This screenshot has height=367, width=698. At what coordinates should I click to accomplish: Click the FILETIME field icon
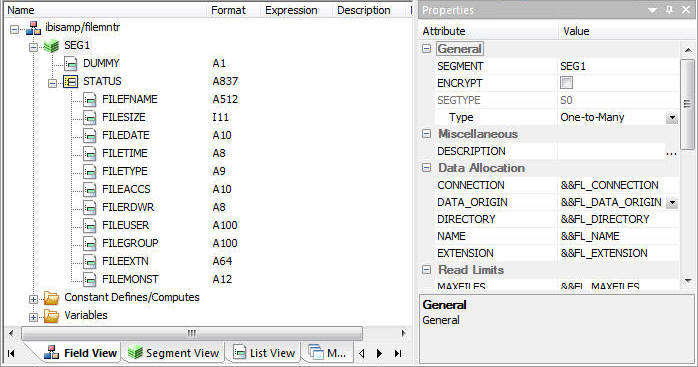point(89,154)
